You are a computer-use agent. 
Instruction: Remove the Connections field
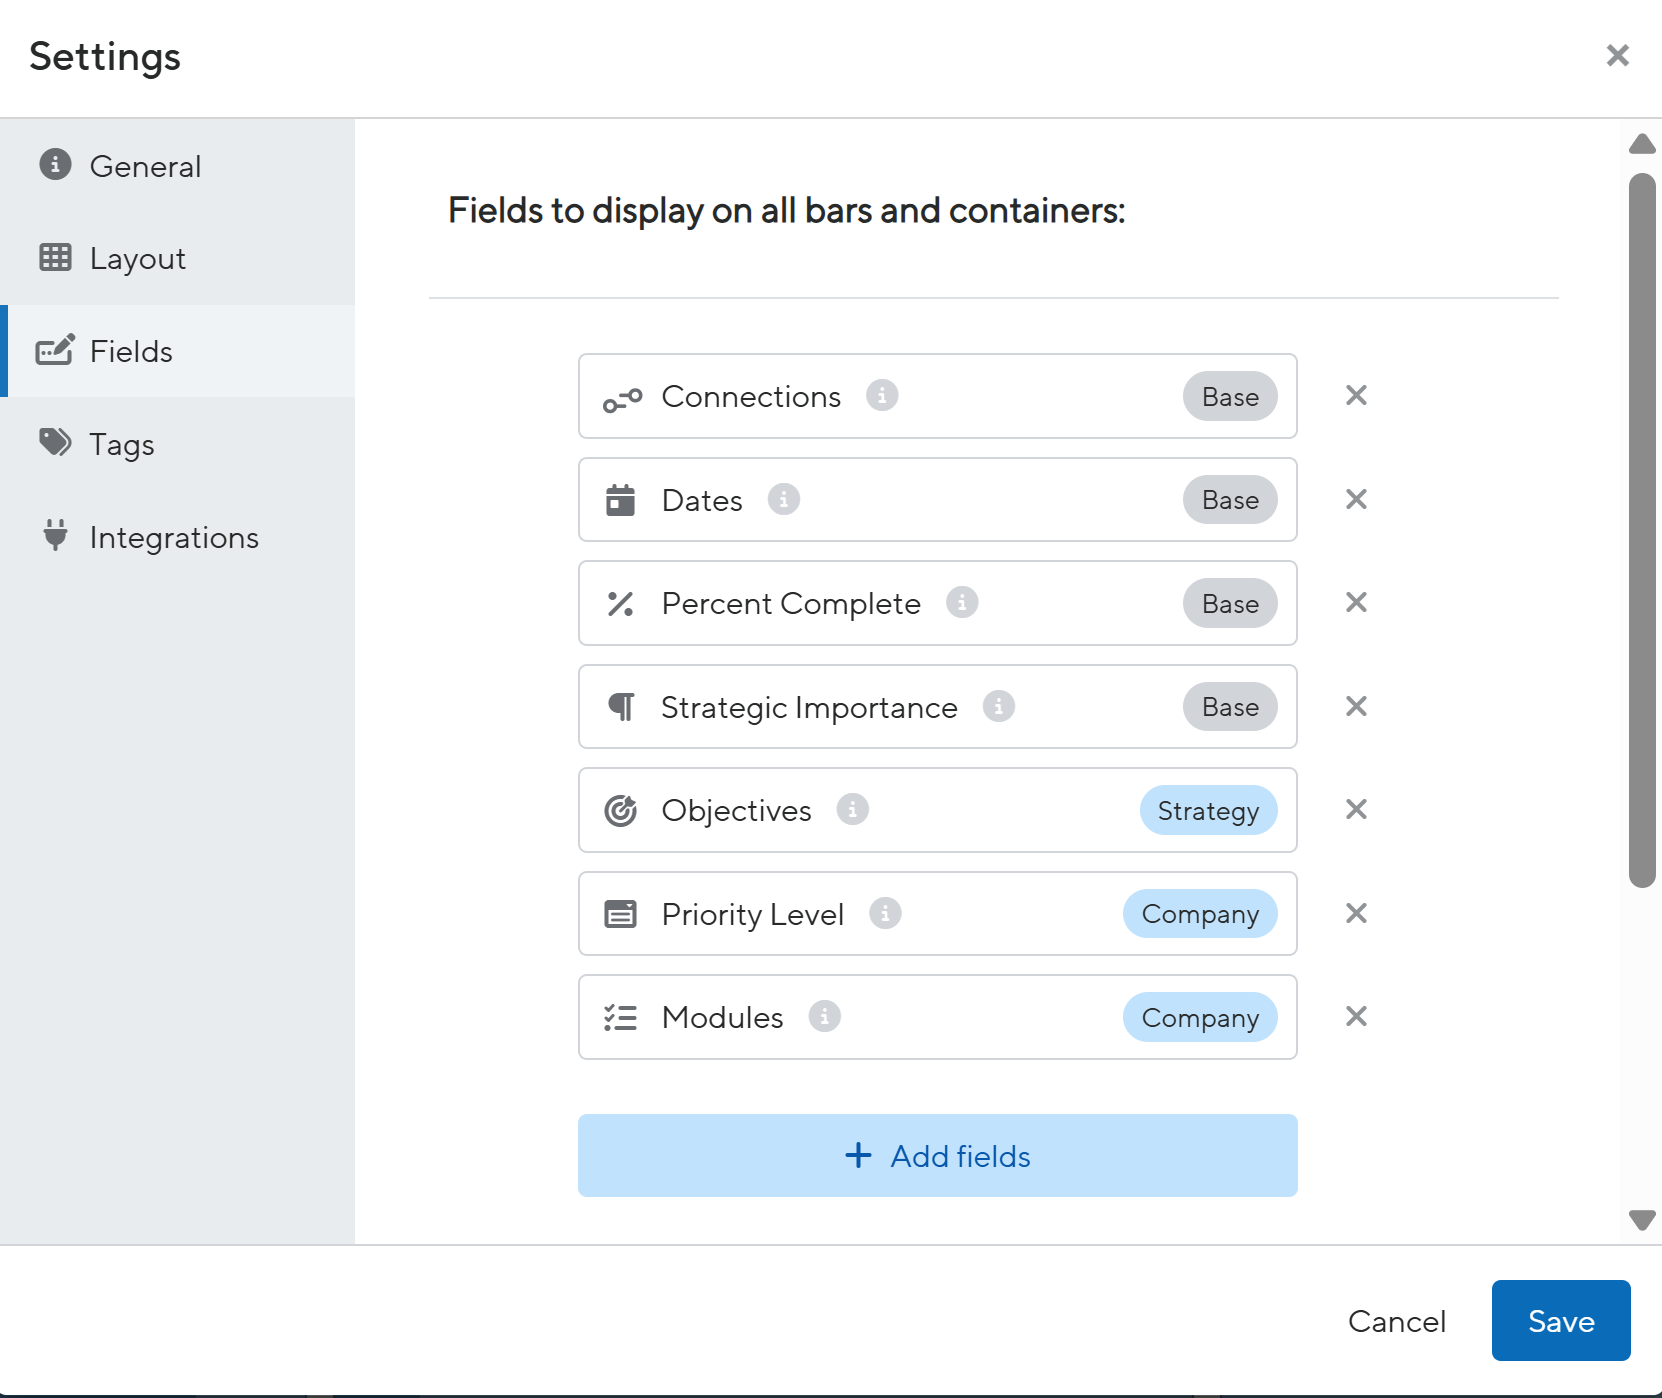click(x=1356, y=396)
